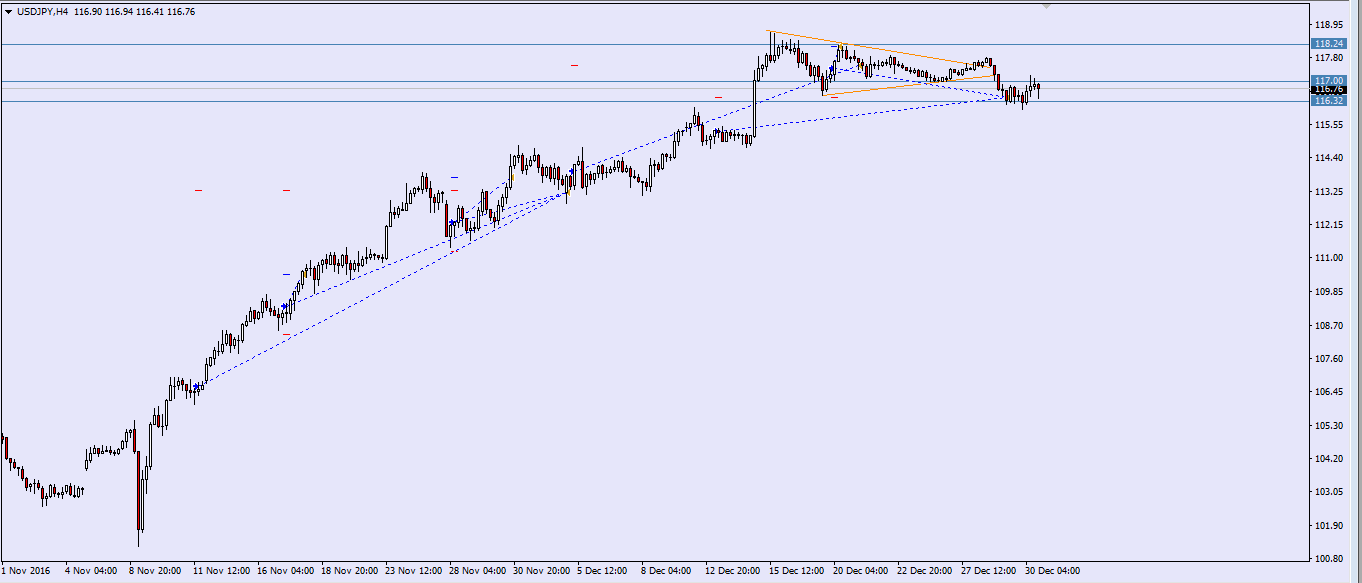Click the 116.94 high value in header
Viewport: 1362px width, 583px height.
click(121, 12)
